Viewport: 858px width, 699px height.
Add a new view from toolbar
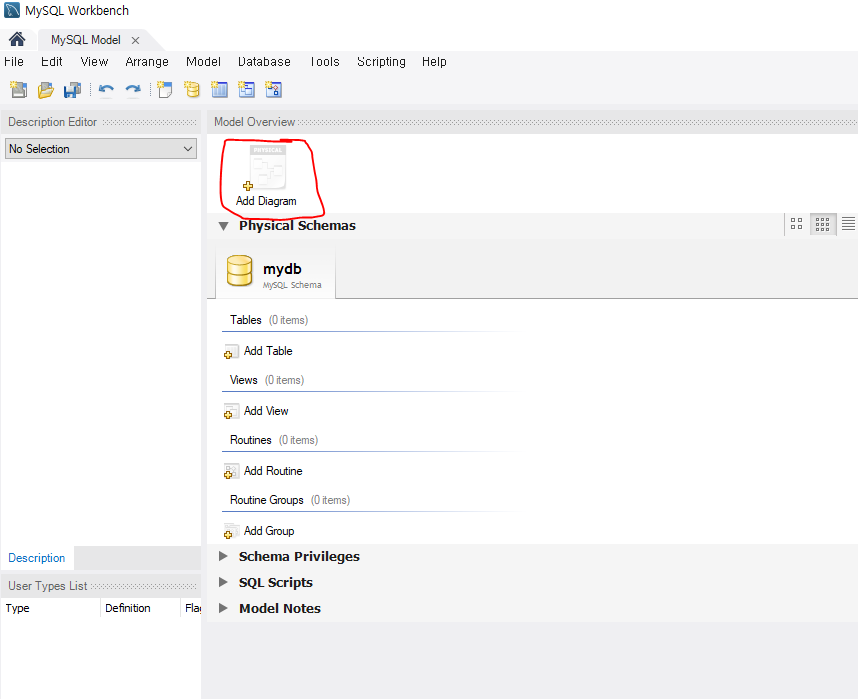coord(246,89)
